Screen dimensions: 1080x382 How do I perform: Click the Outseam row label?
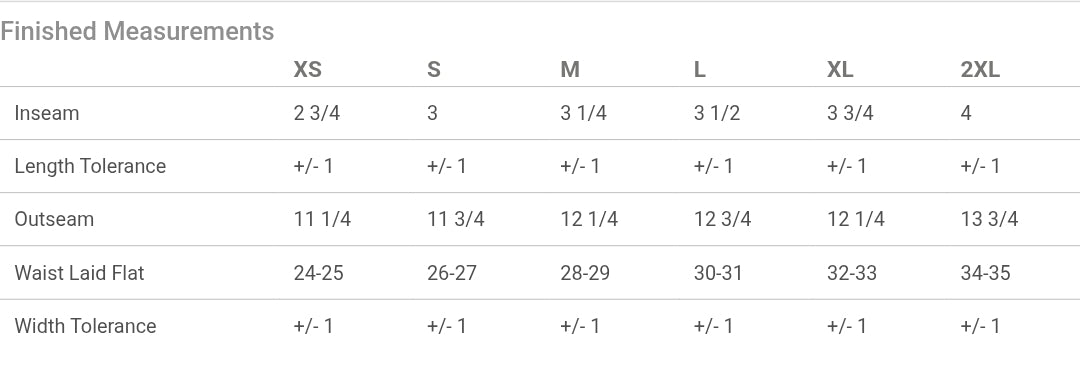[54, 219]
